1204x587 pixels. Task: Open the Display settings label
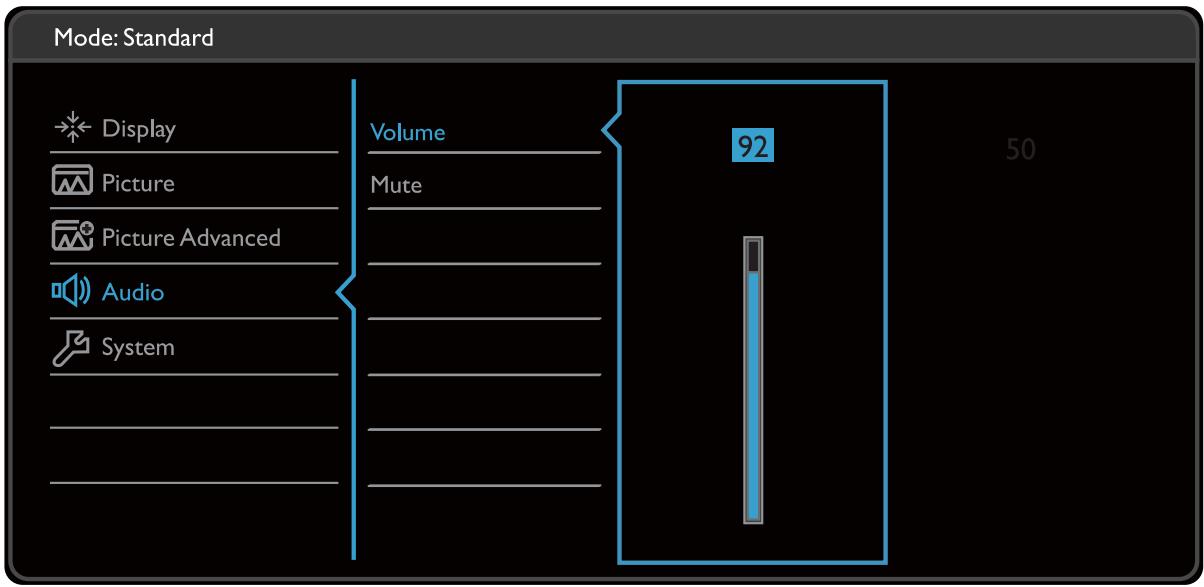138,129
